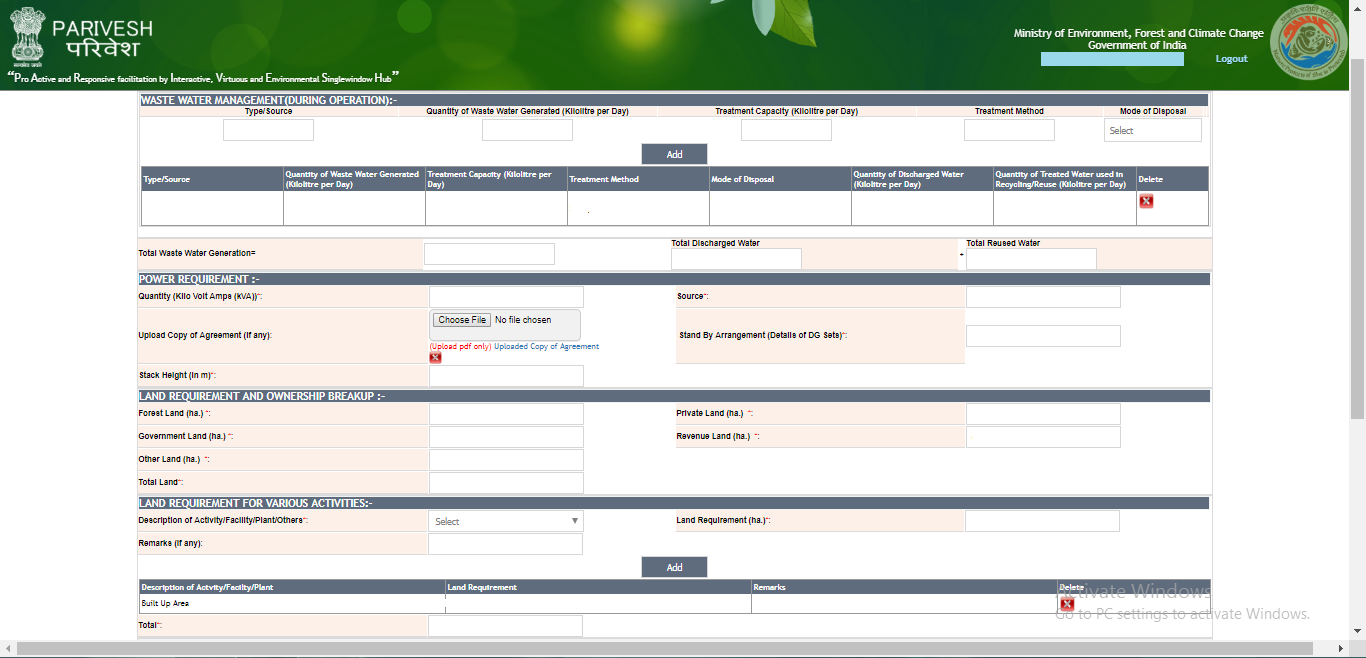Screen dimensions: 1366x658
Task: Select the Private Land (ha.) field
Action: [x=1043, y=414]
